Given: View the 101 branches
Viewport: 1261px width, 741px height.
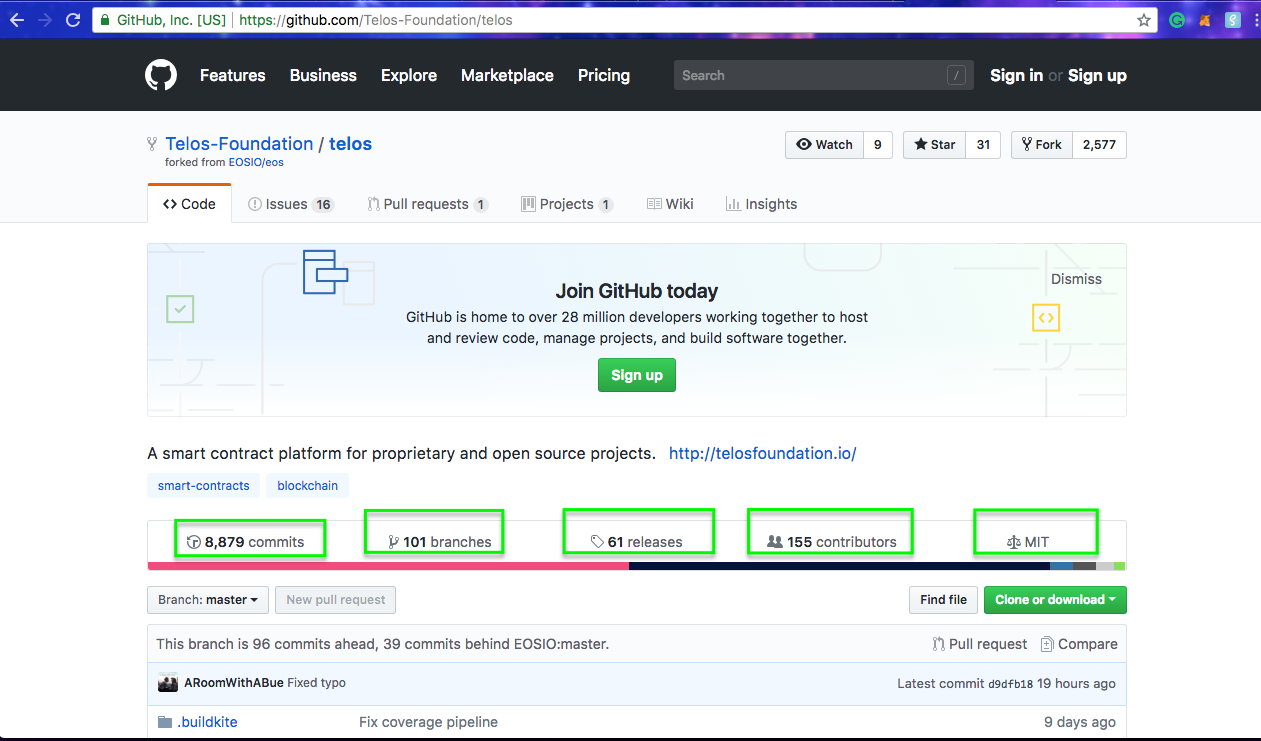Looking at the screenshot, I should coord(439,542).
